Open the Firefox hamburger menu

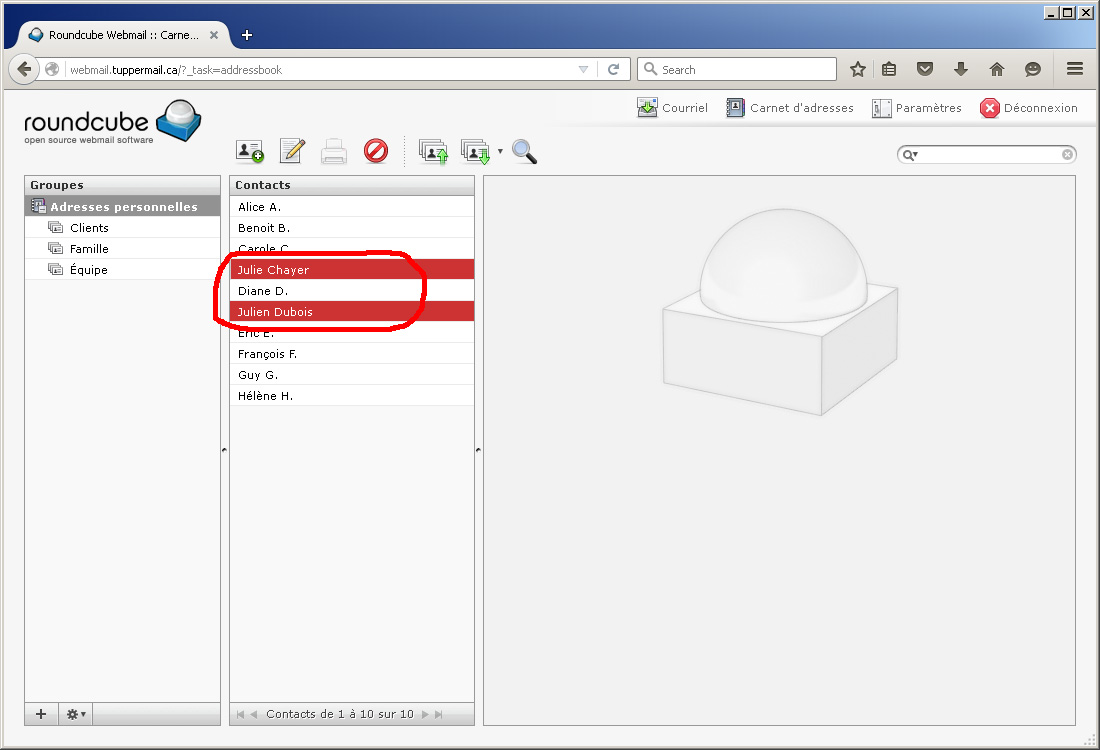(1075, 69)
